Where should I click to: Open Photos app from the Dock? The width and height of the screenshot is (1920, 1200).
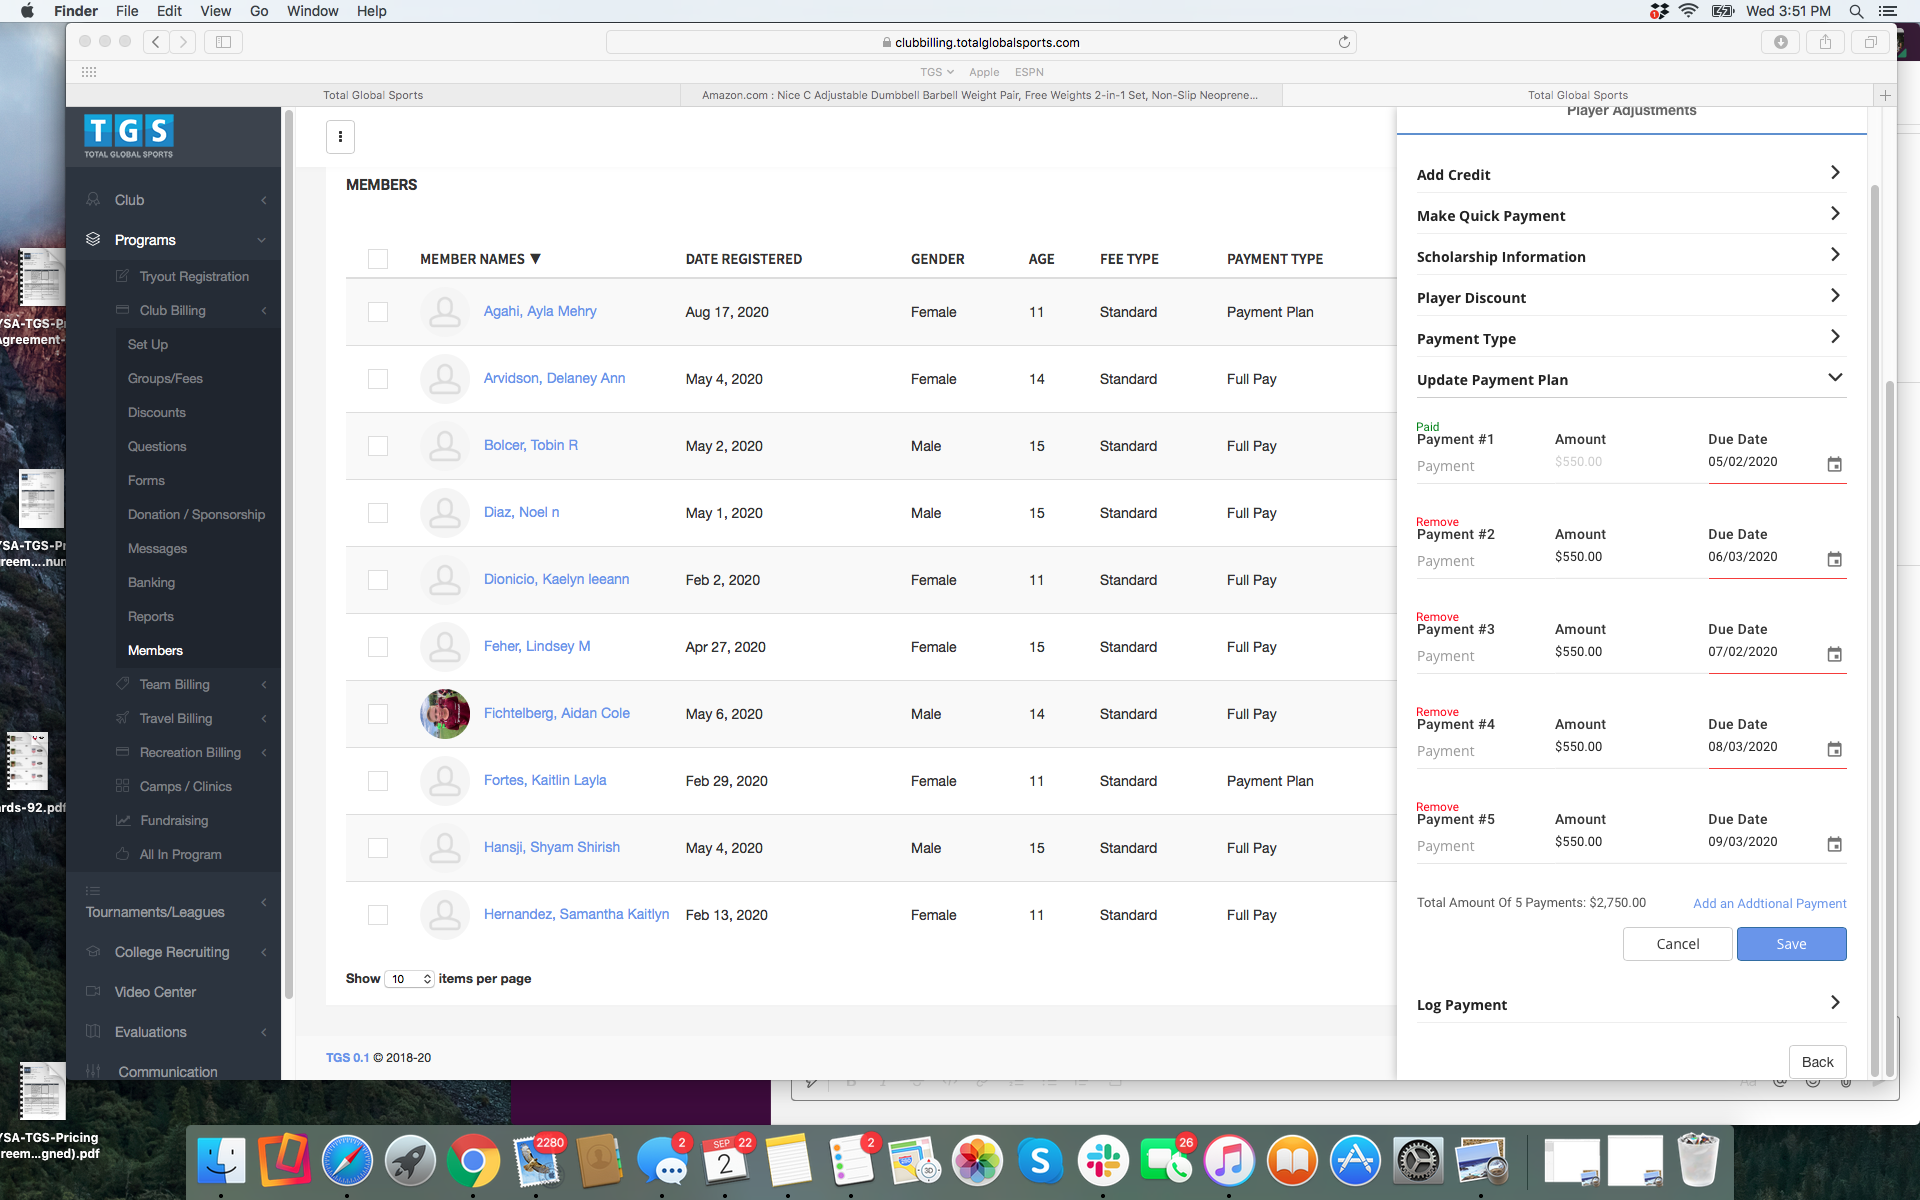977,1161
